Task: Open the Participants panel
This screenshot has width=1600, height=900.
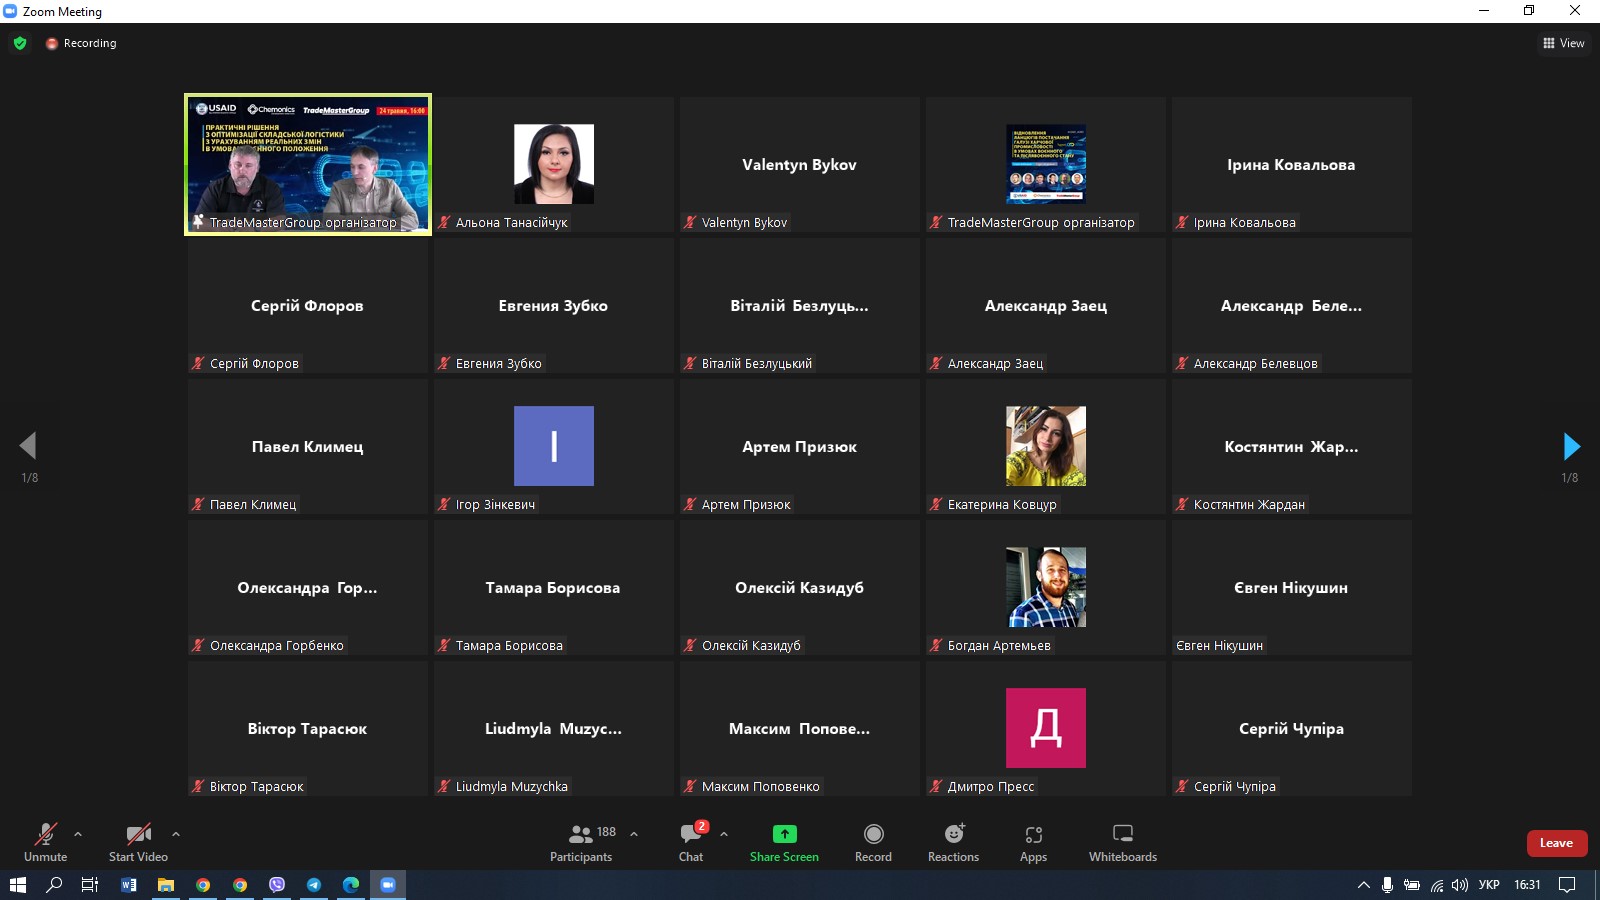Action: pyautogui.click(x=581, y=842)
